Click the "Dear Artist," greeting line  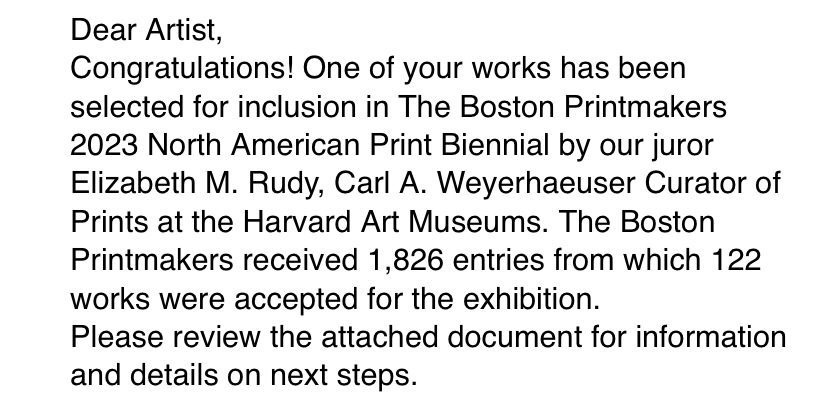point(144,31)
